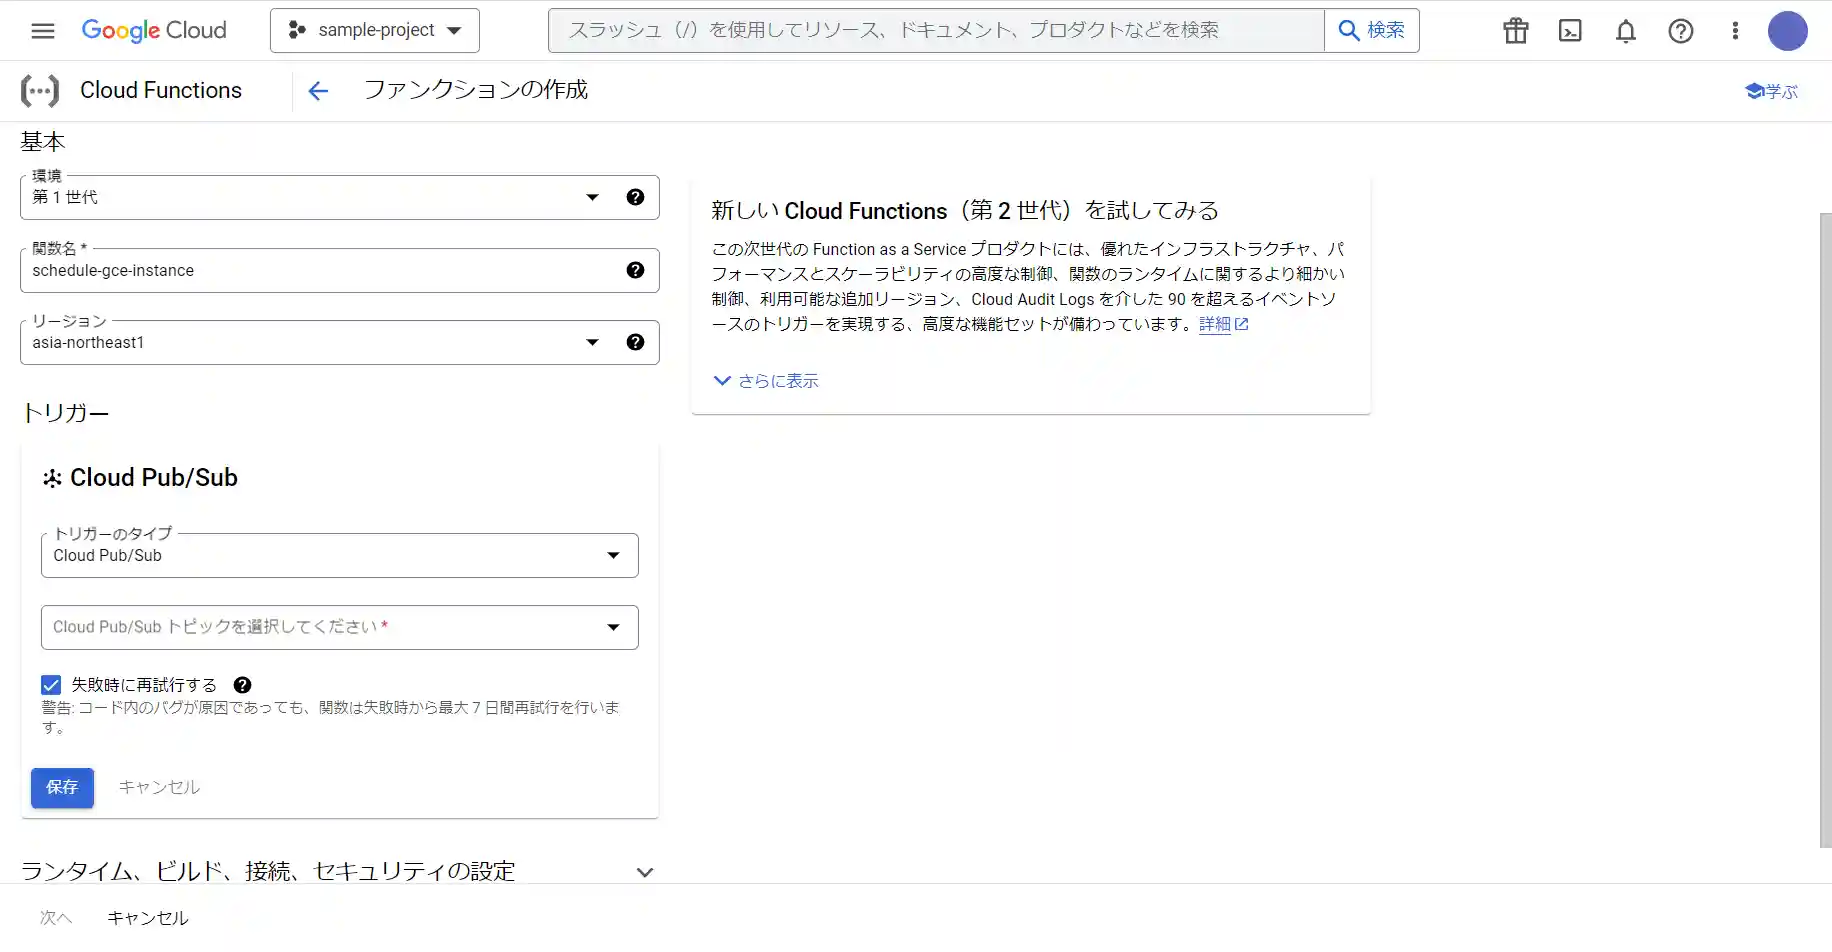The height and width of the screenshot is (952, 1832).
Task: Open the sample-project project selector
Action: pos(375,30)
